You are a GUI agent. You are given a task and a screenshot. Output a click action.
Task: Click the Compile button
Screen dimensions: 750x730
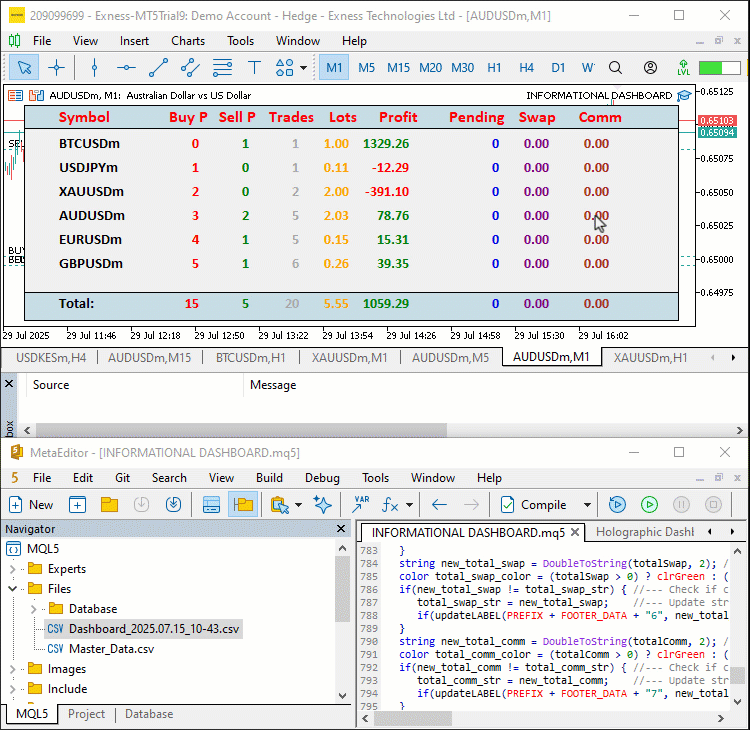tap(534, 504)
